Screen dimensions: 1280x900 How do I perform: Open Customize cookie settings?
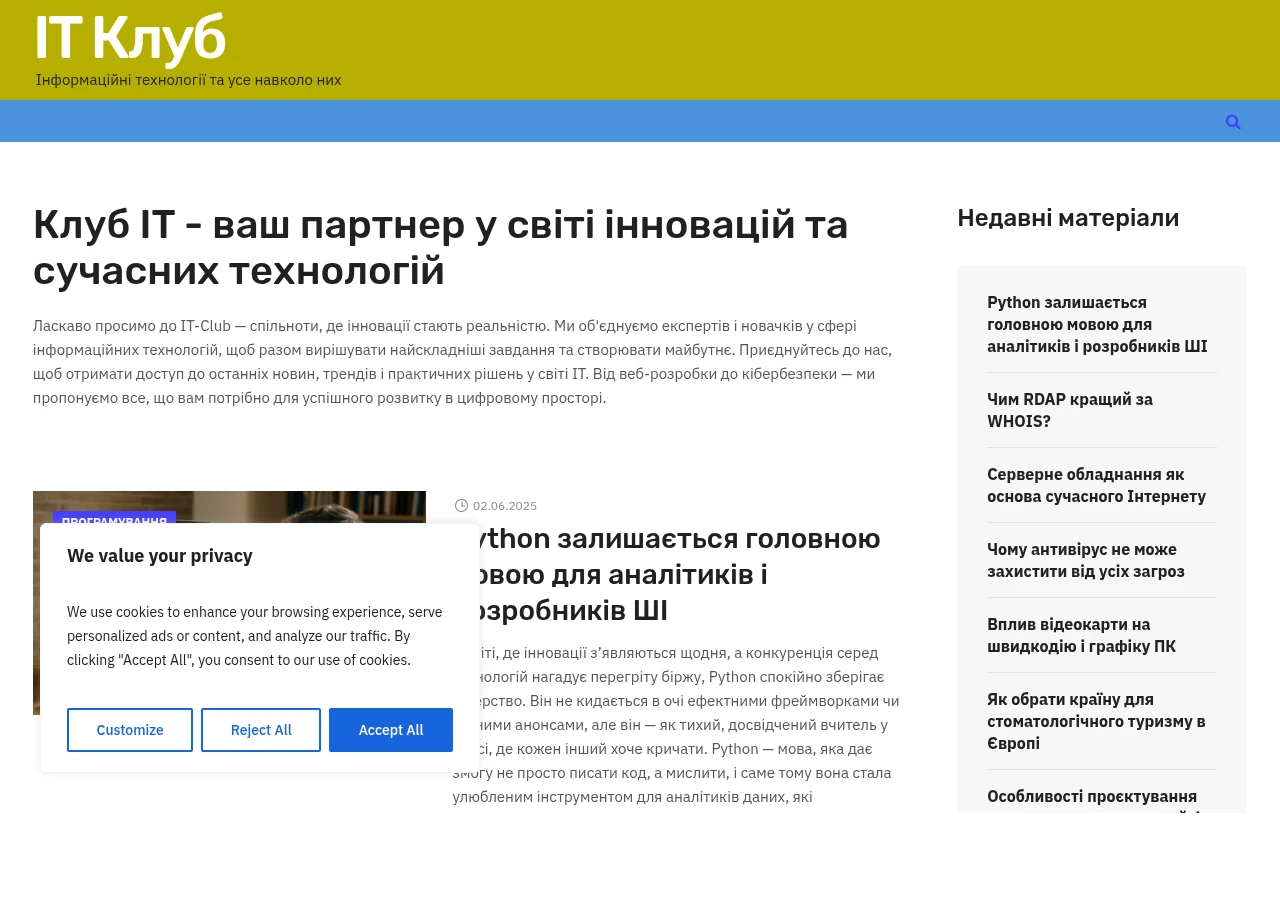click(x=130, y=730)
